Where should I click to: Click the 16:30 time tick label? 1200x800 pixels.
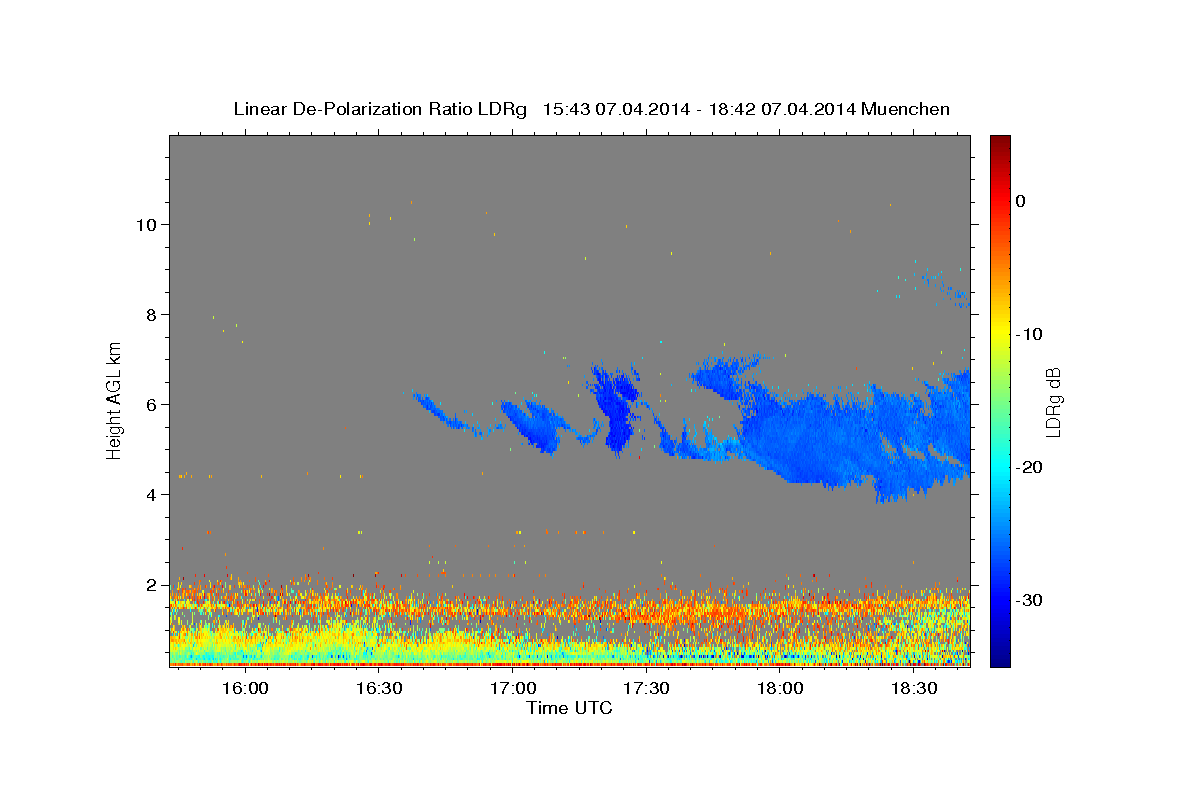point(378,689)
